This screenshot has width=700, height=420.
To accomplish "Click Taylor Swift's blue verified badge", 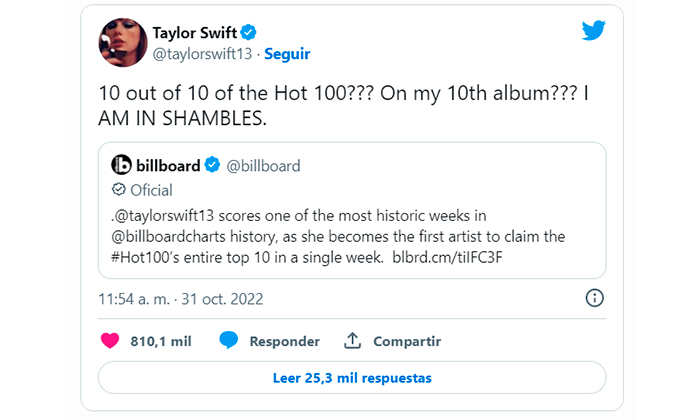I will (x=248, y=33).
